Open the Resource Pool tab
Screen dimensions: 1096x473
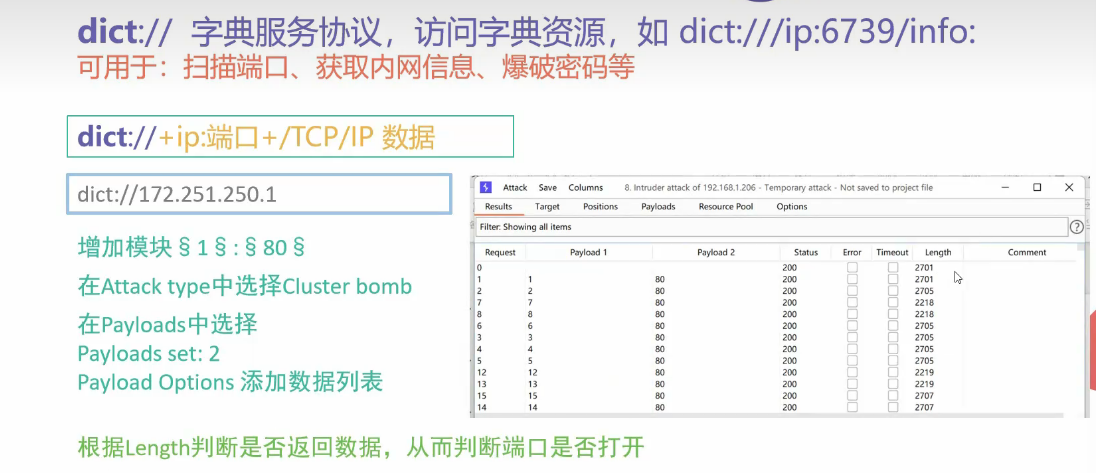click(726, 207)
